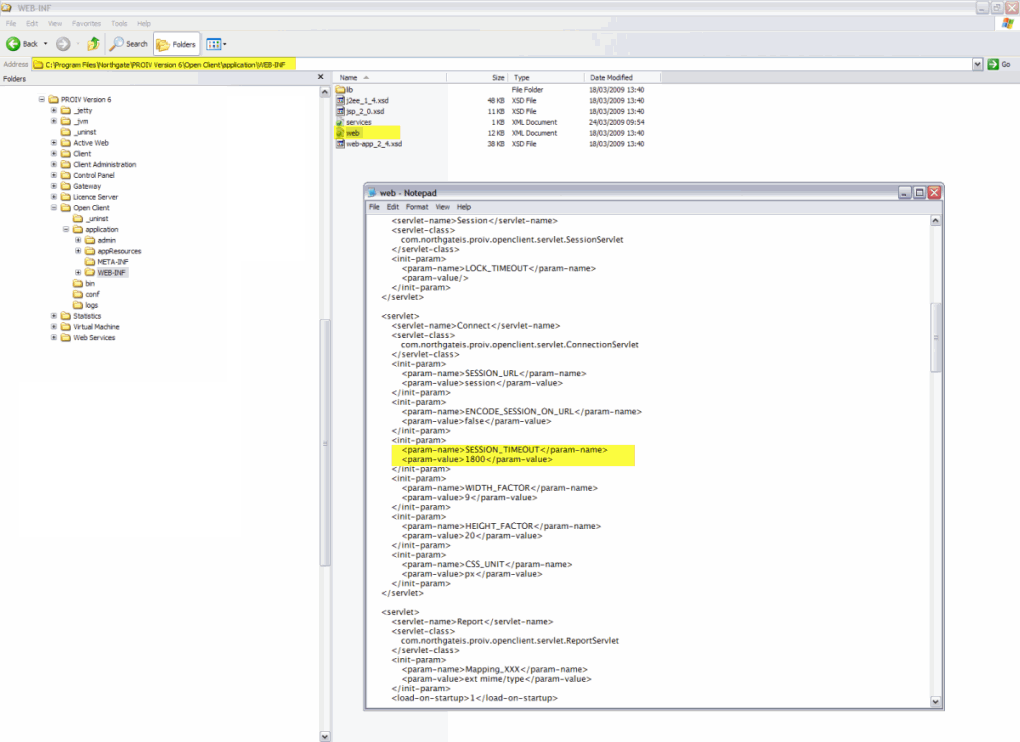Select the logs folder in tree

[x=92, y=305]
